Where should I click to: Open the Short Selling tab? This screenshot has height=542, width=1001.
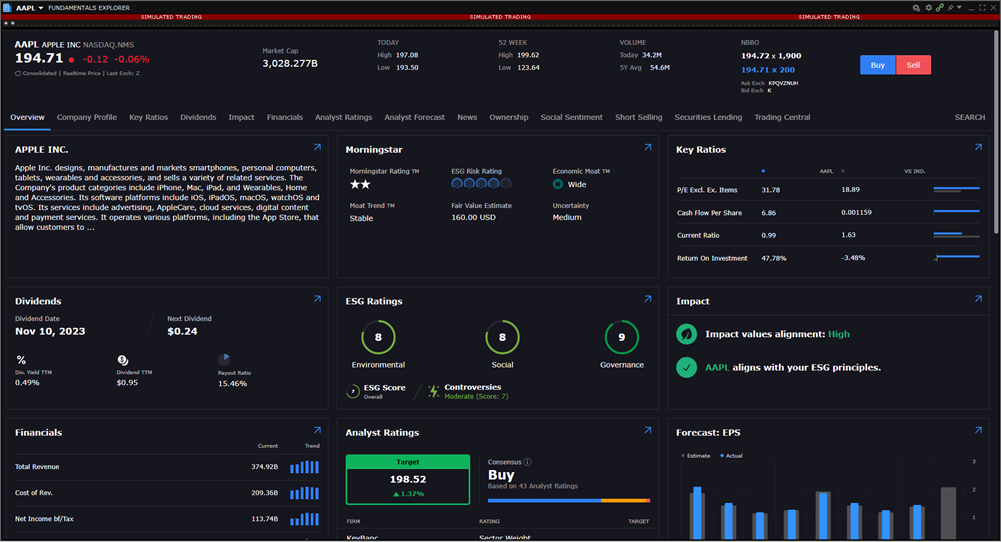click(638, 117)
